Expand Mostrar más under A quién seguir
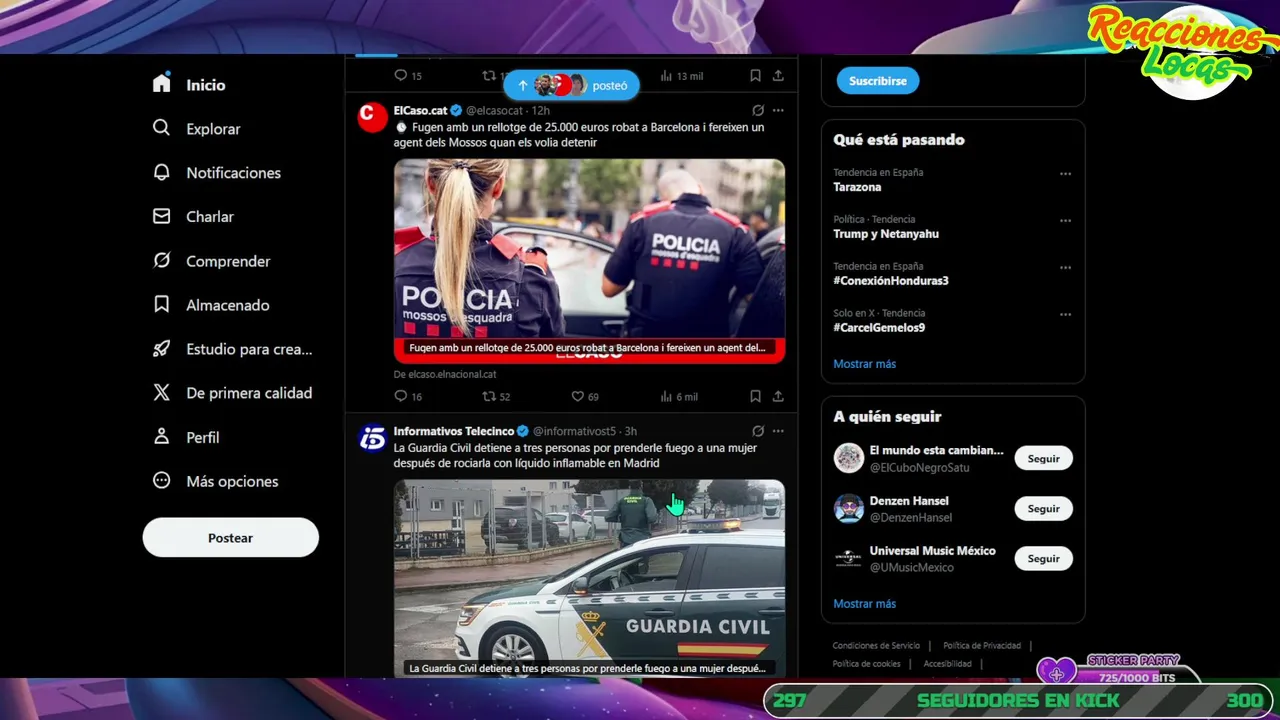The height and width of the screenshot is (720, 1280). 864,604
